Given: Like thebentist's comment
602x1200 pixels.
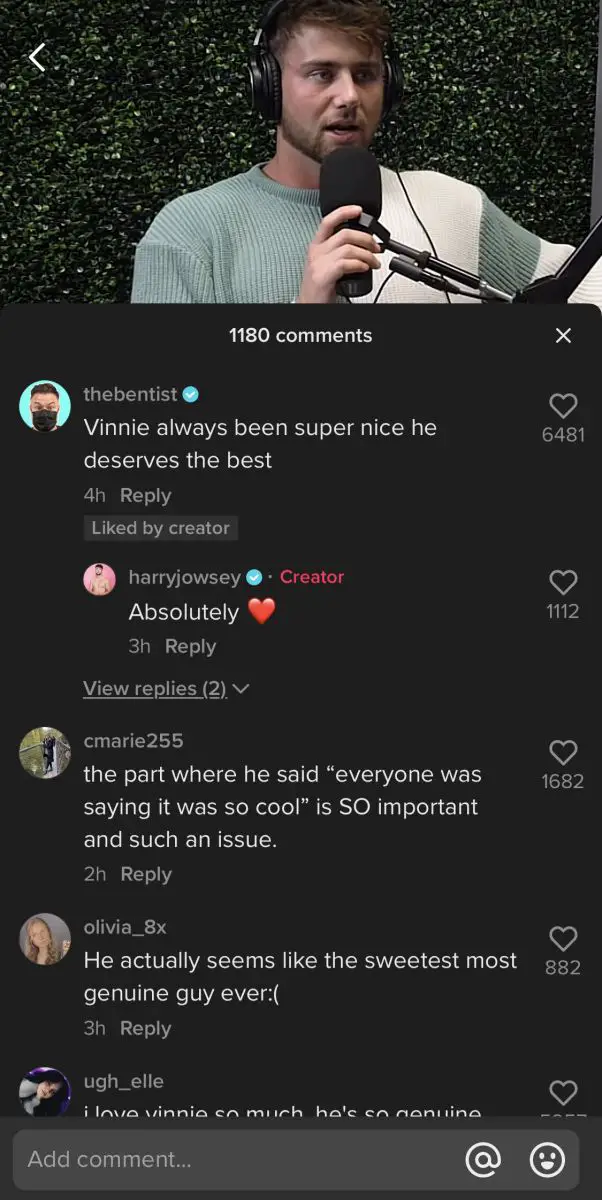Looking at the screenshot, I should (563, 405).
